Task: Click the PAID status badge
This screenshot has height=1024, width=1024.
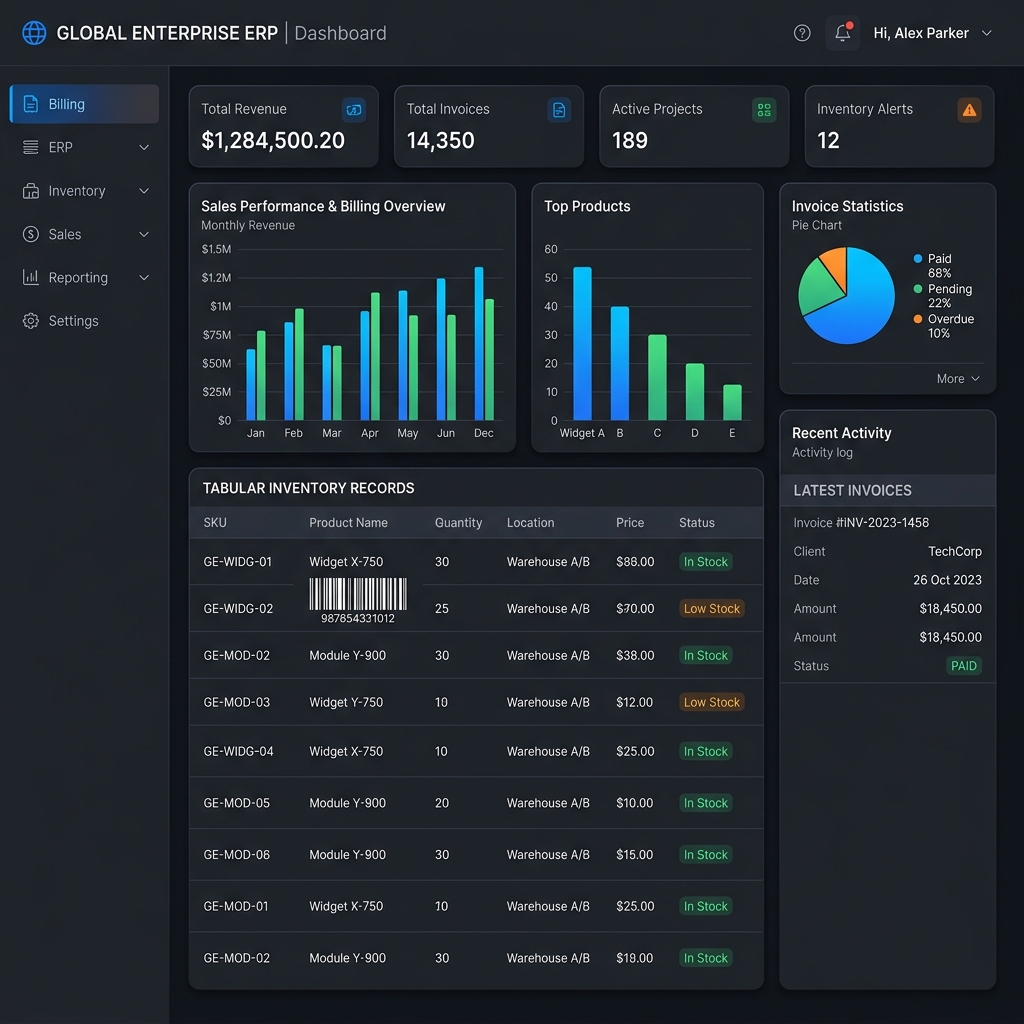Action: click(x=963, y=665)
